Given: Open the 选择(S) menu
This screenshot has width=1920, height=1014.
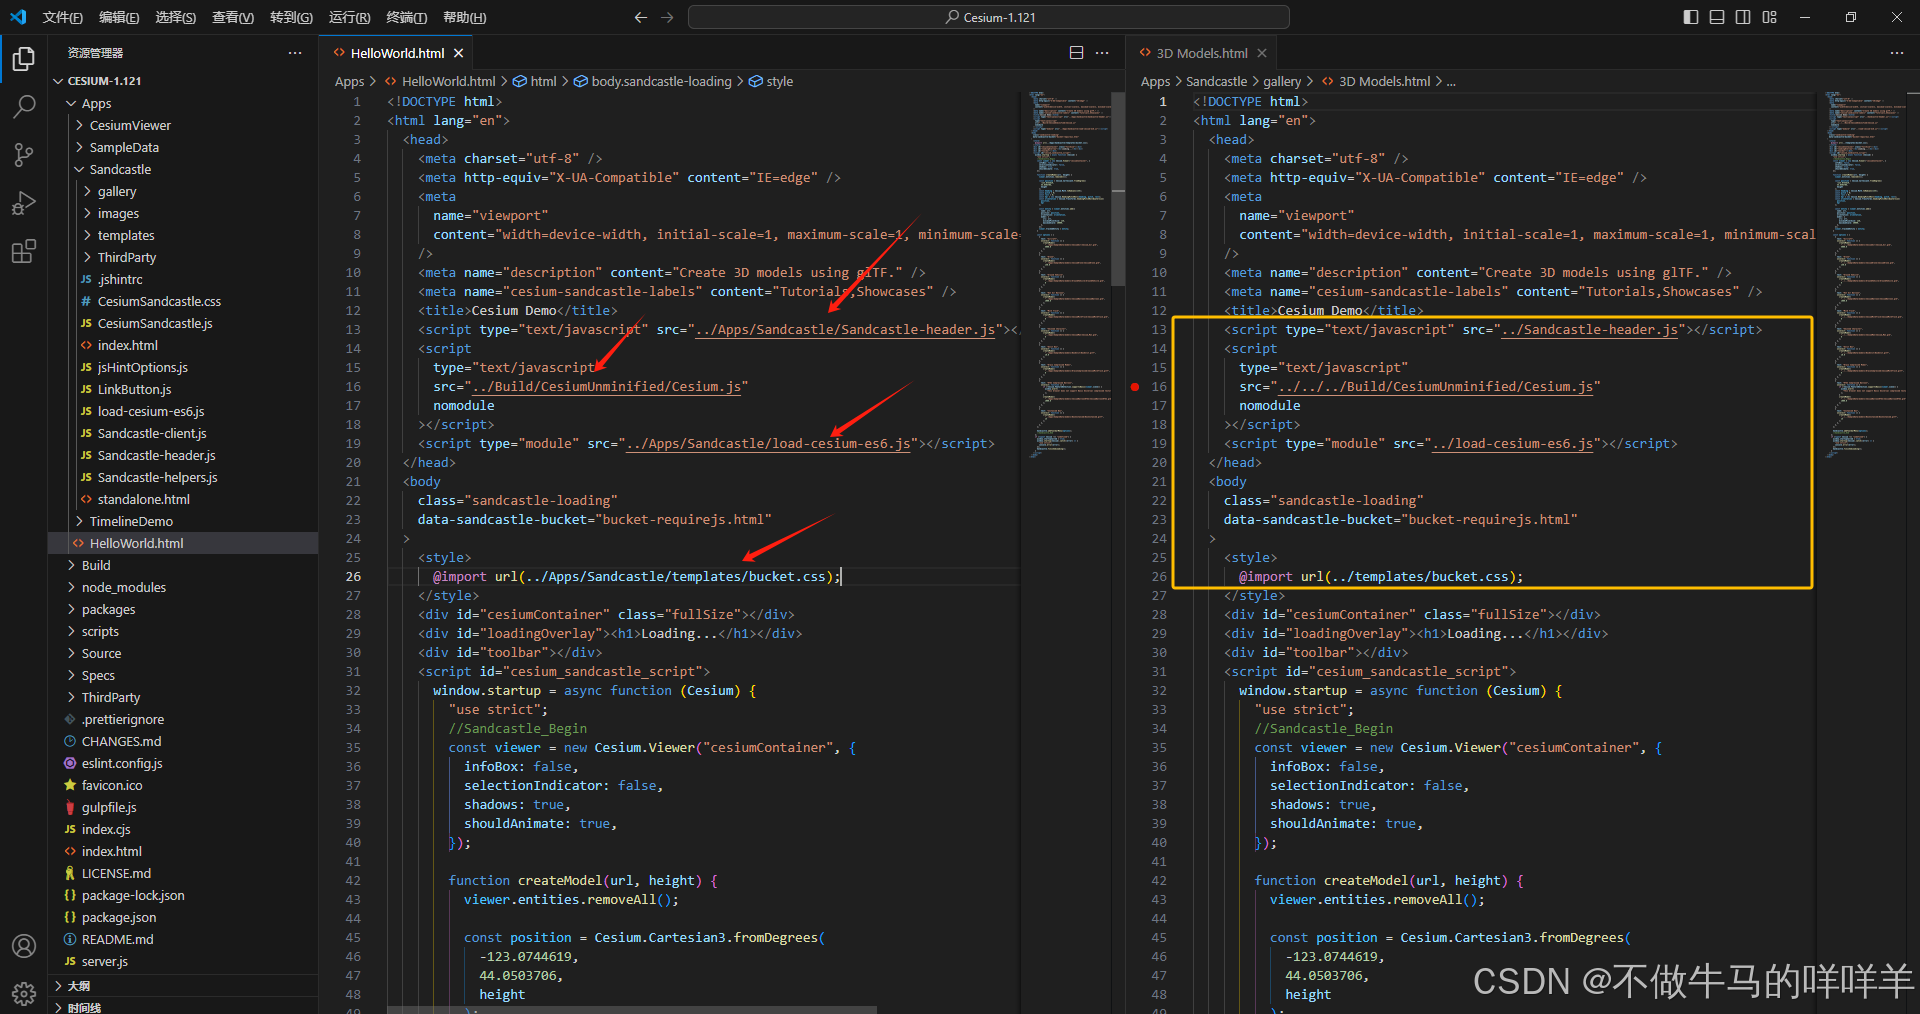Looking at the screenshot, I should click(176, 17).
